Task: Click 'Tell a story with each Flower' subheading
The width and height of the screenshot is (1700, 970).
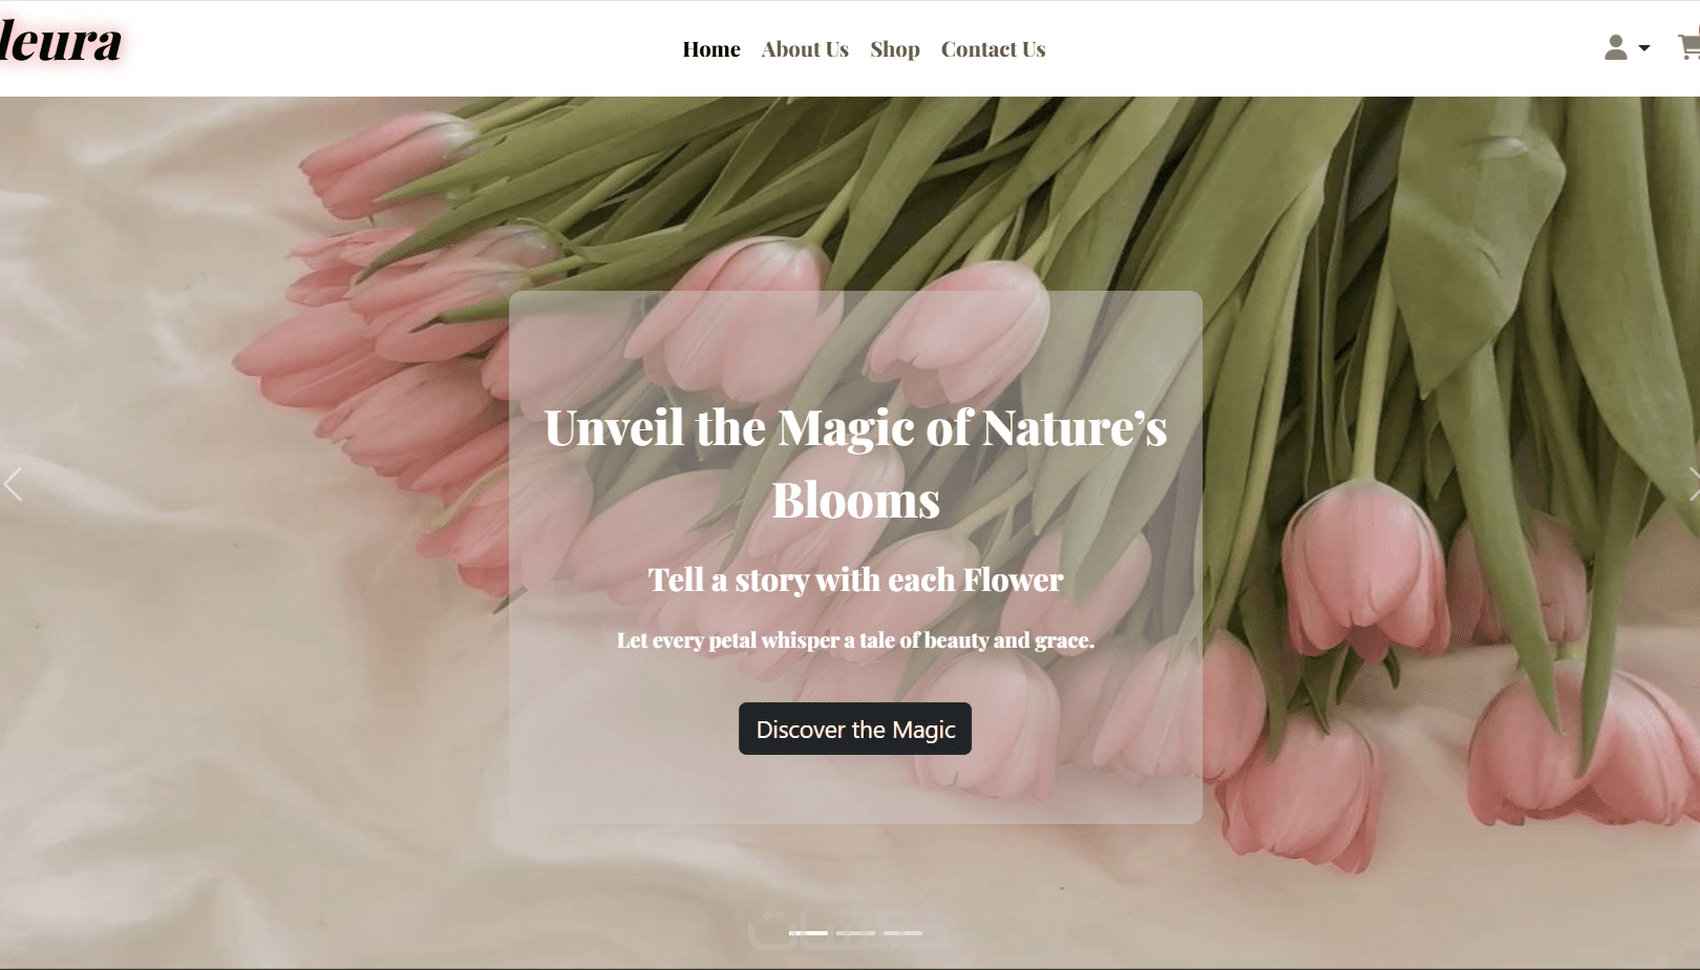Action: tap(856, 580)
